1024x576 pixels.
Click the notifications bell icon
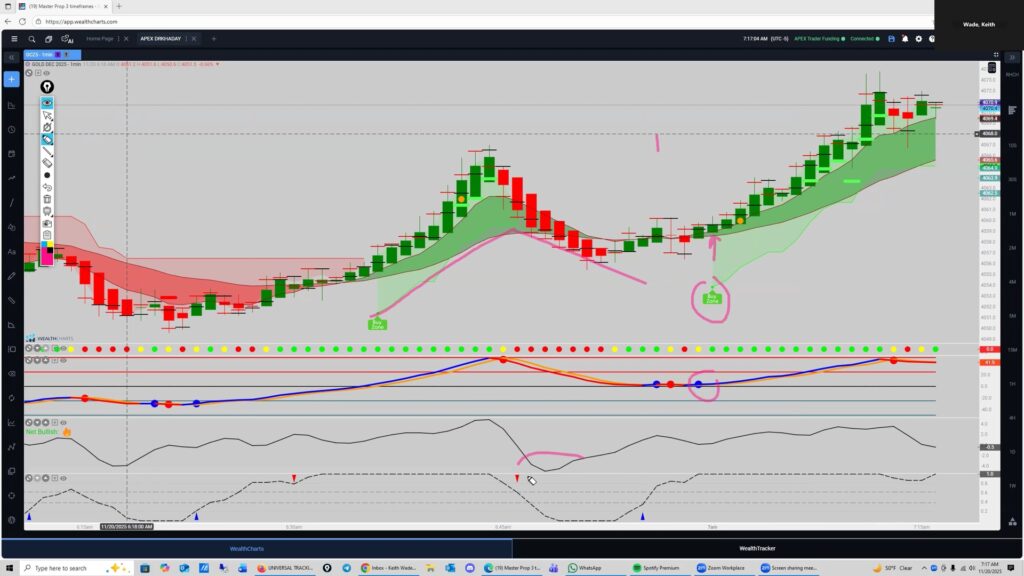click(904, 39)
